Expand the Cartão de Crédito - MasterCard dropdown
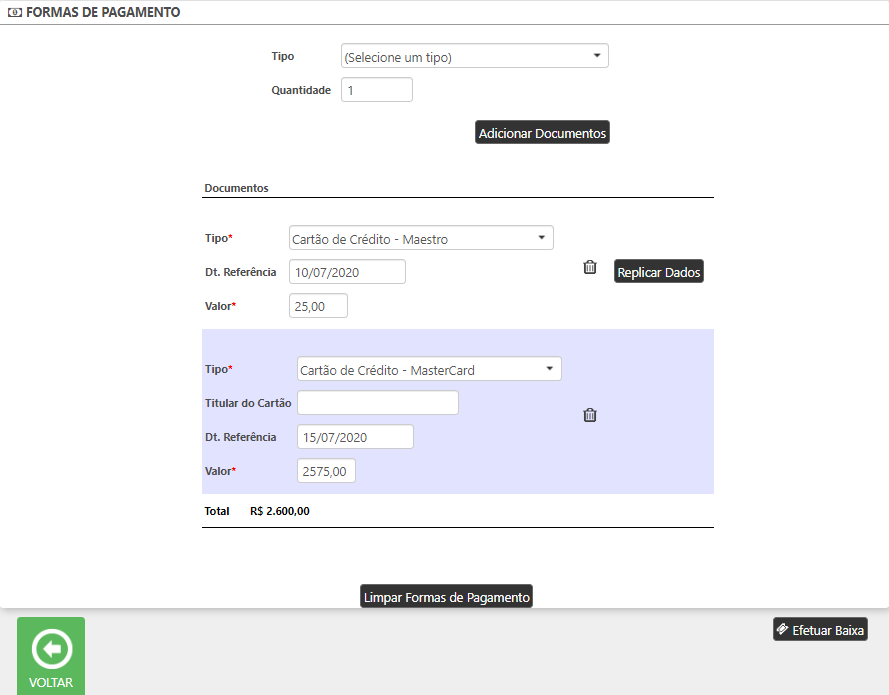 pos(429,370)
